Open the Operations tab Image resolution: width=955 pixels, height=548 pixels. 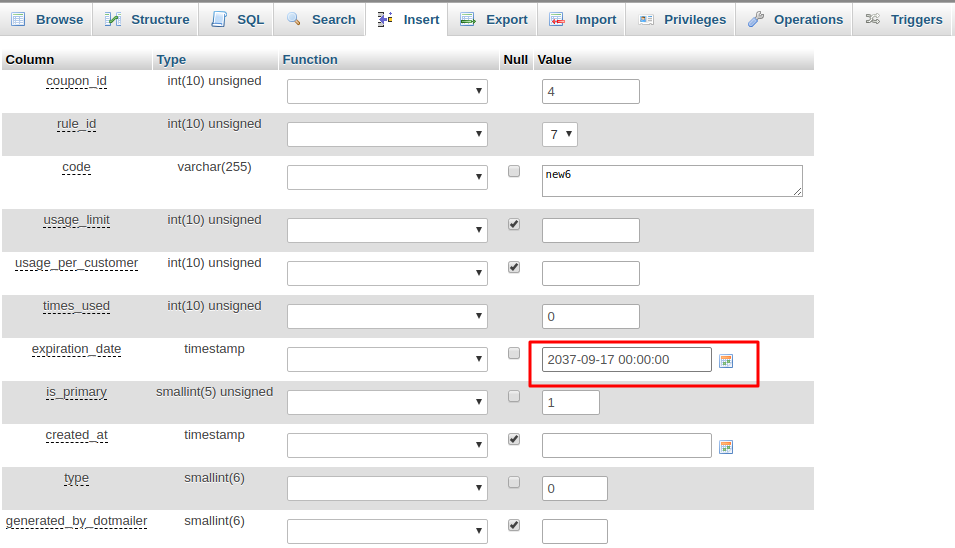(794, 19)
